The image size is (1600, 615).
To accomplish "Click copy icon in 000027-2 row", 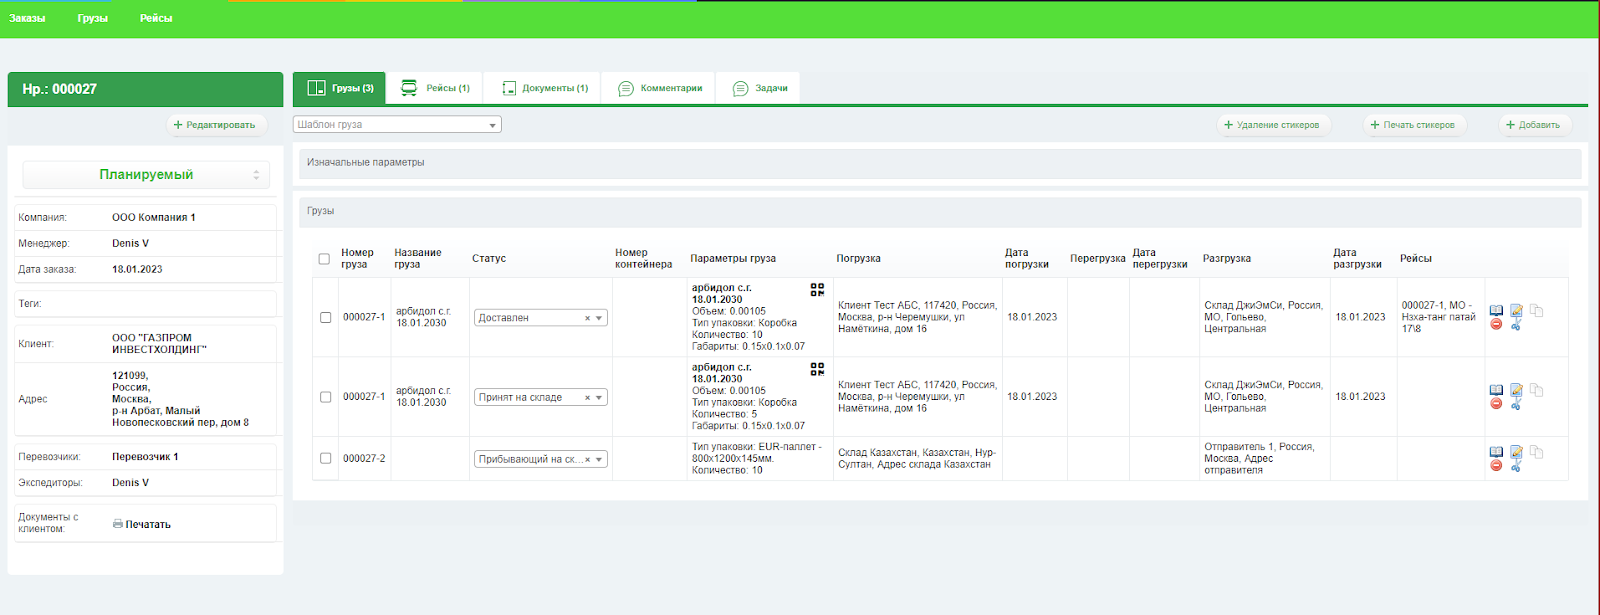I will click(x=1536, y=452).
